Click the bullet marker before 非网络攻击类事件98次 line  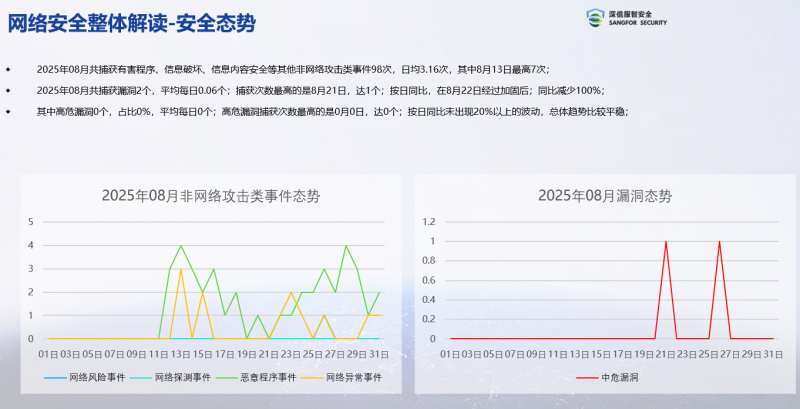coord(8,69)
